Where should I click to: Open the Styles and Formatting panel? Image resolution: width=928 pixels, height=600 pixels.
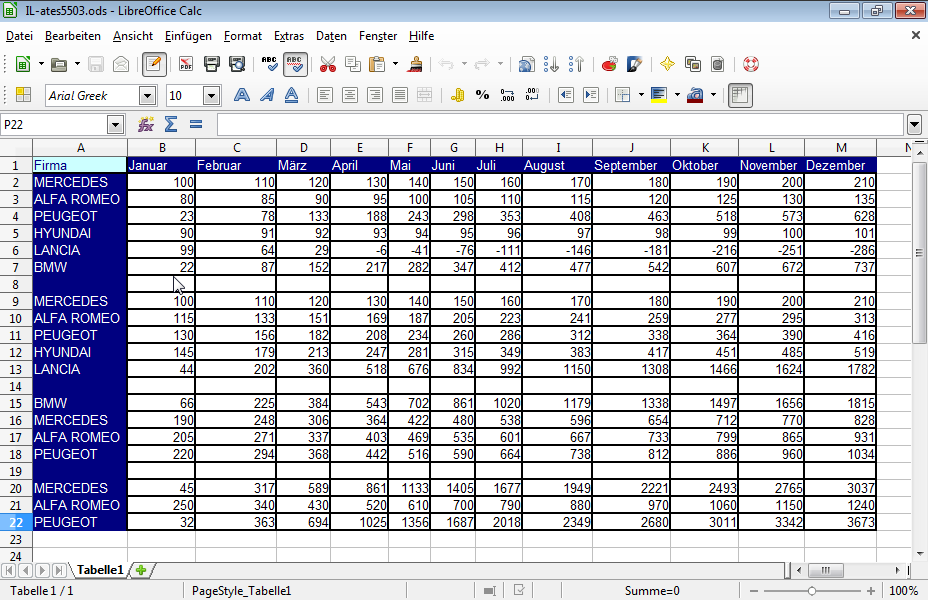coord(23,95)
